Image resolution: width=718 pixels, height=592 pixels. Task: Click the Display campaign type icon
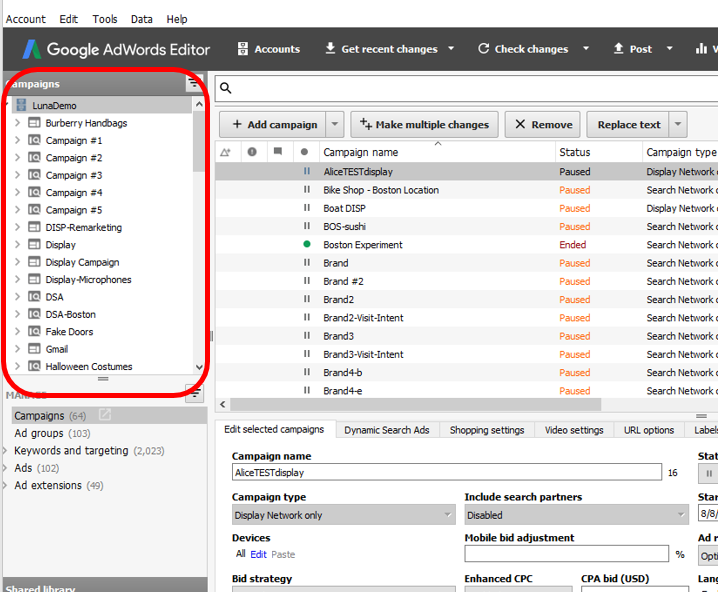(x=34, y=244)
